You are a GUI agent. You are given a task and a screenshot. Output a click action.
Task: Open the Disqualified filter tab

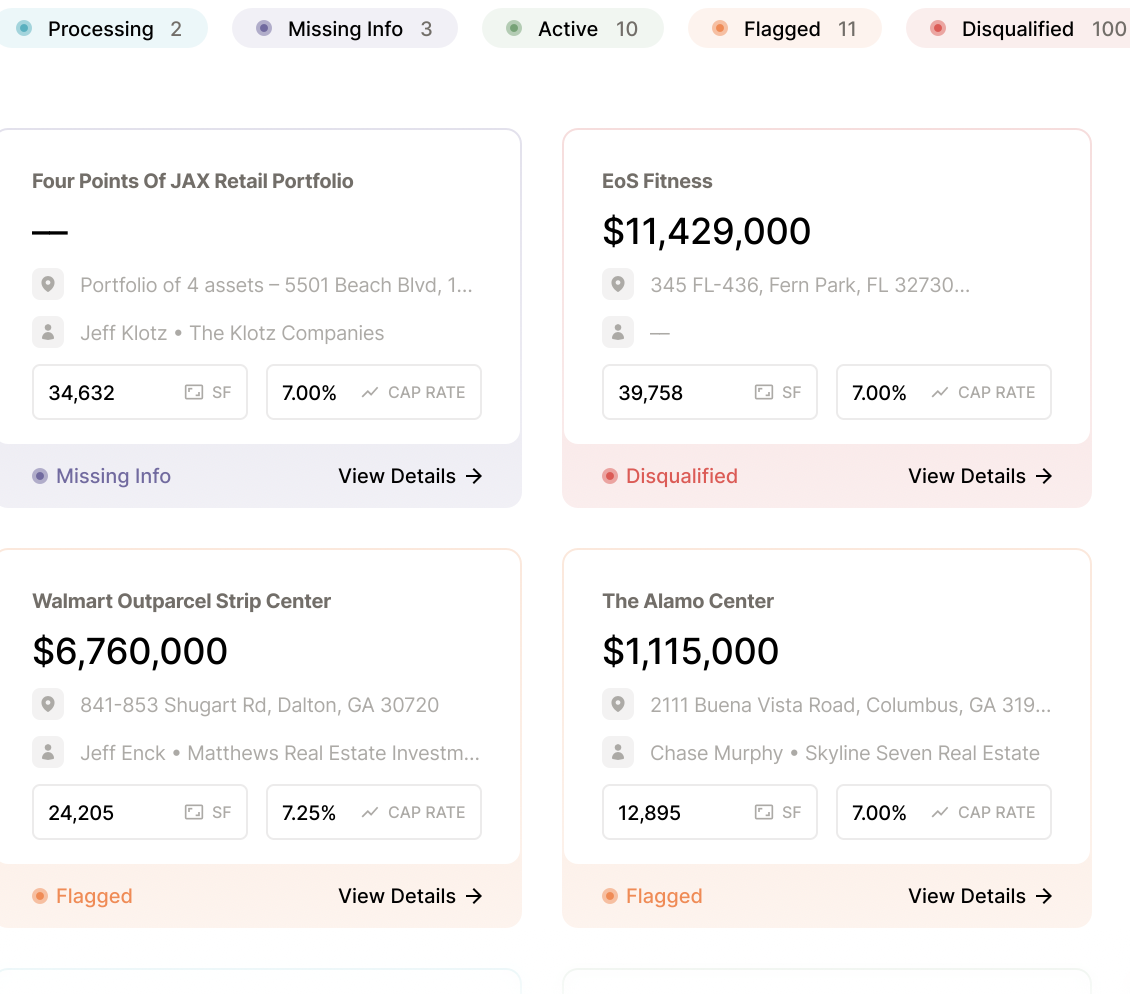[1020, 29]
